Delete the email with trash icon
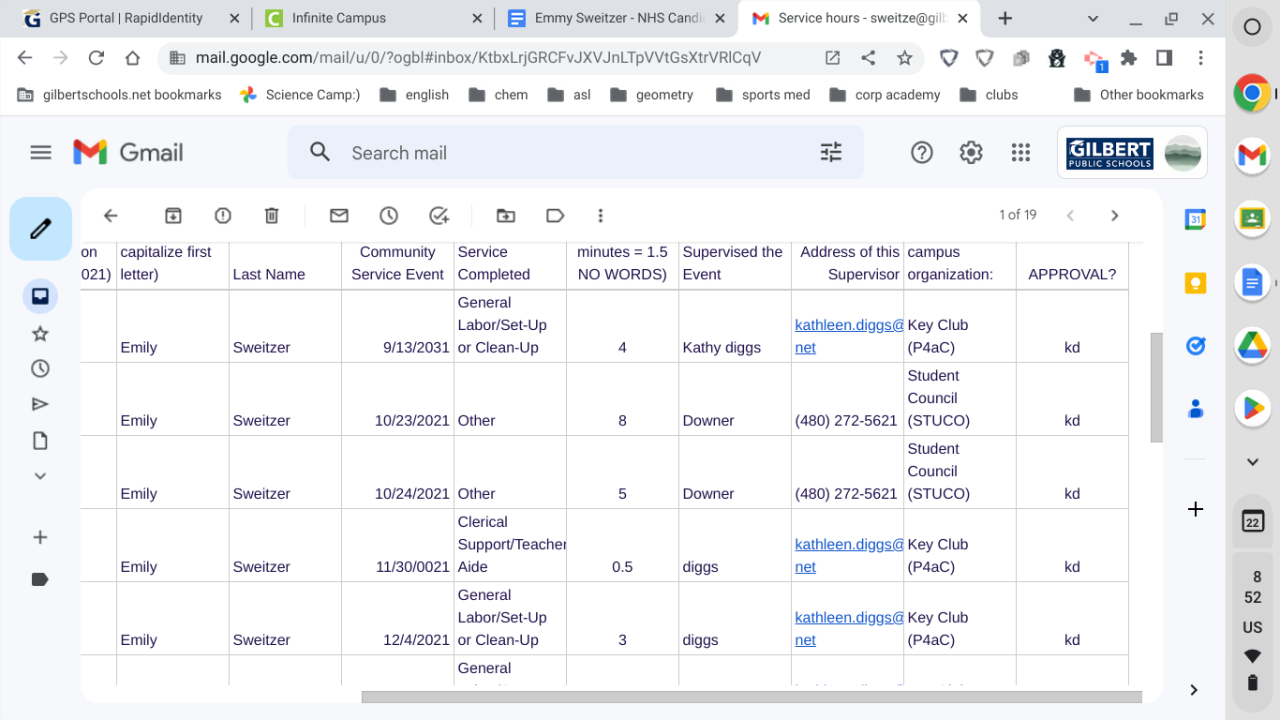 [272, 215]
